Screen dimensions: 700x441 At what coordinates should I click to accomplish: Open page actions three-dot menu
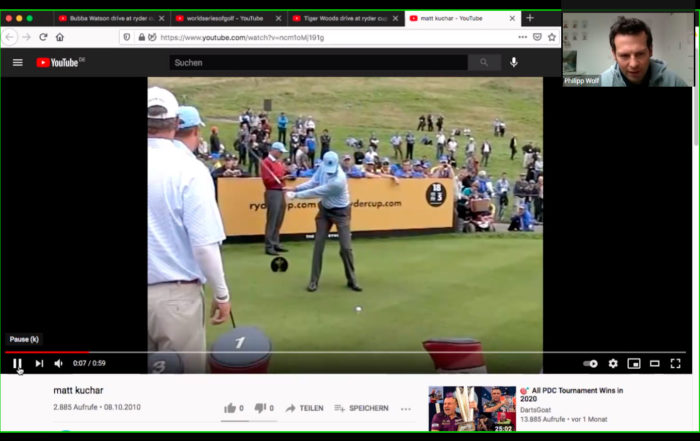[x=522, y=37]
